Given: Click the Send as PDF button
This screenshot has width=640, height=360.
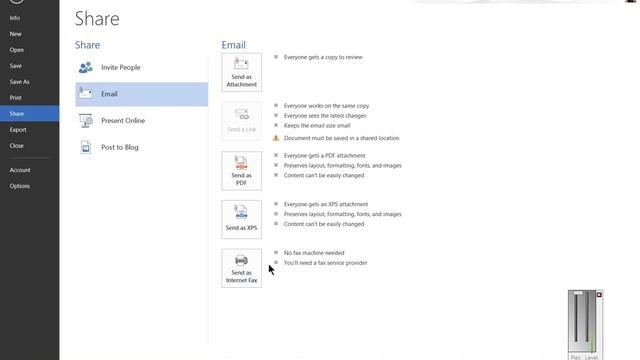Looking at the screenshot, I should tap(242, 171).
